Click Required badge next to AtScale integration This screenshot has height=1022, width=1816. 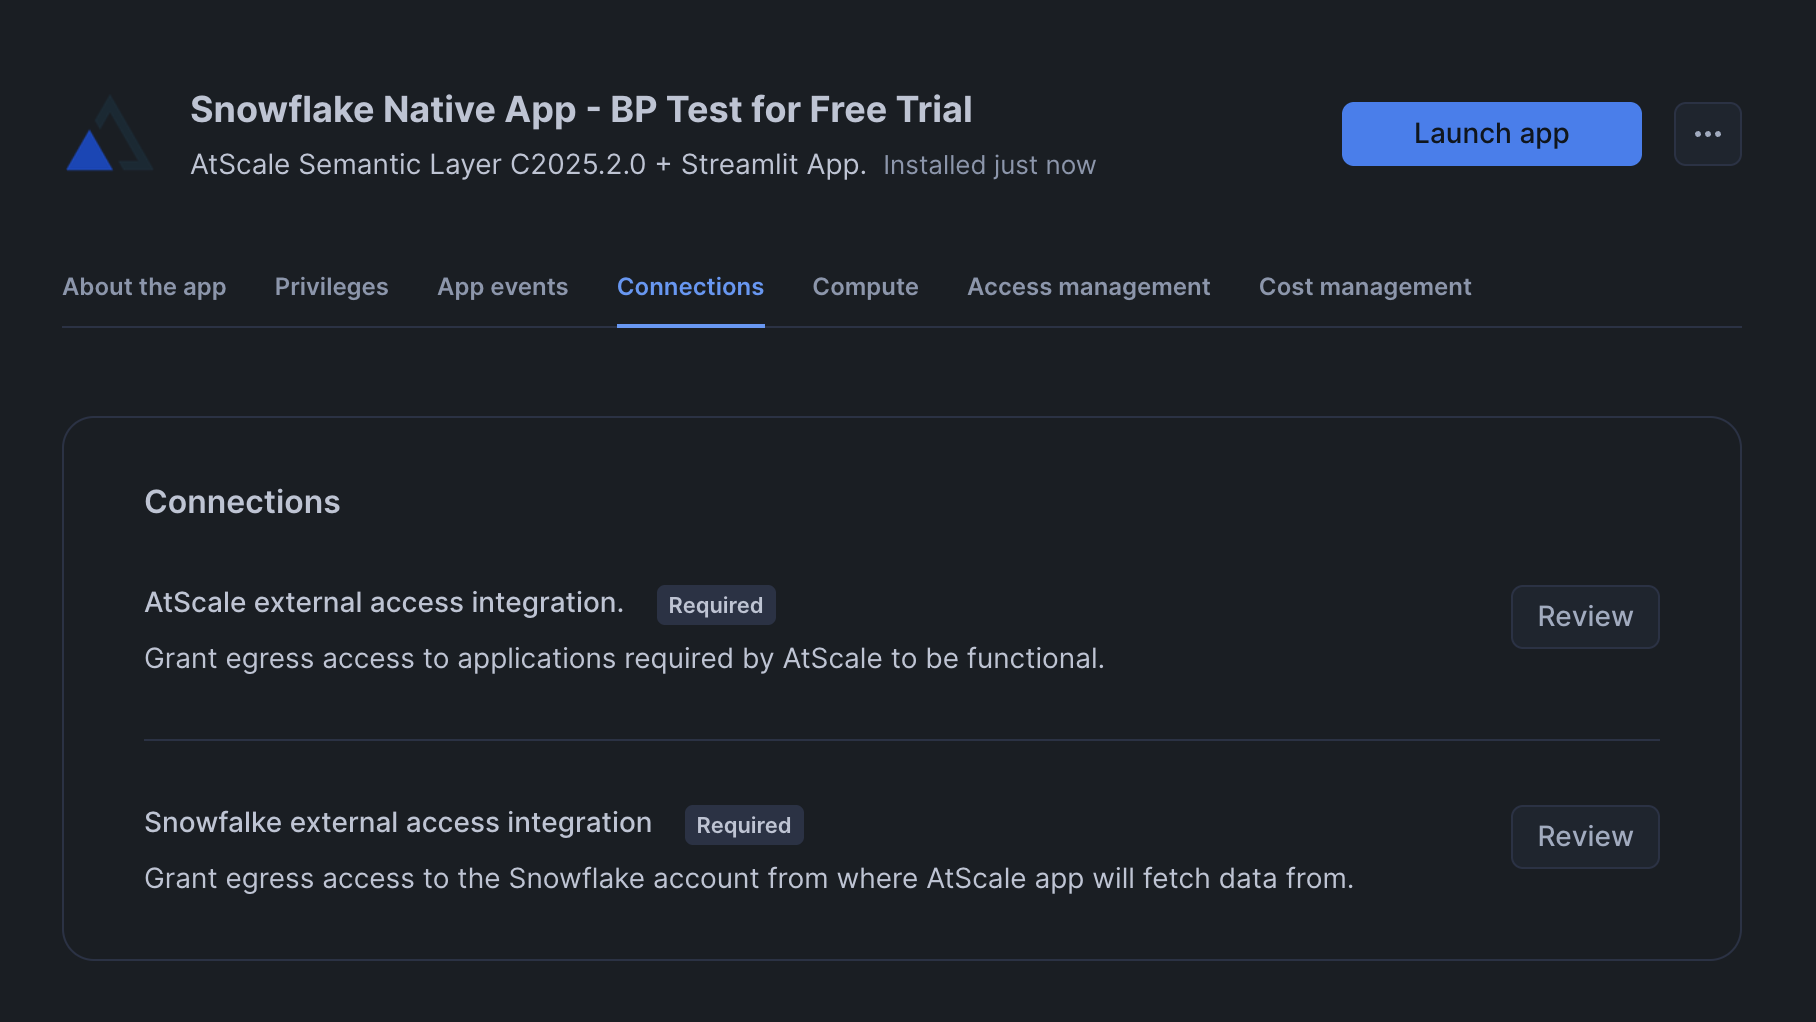pos(716,605)
